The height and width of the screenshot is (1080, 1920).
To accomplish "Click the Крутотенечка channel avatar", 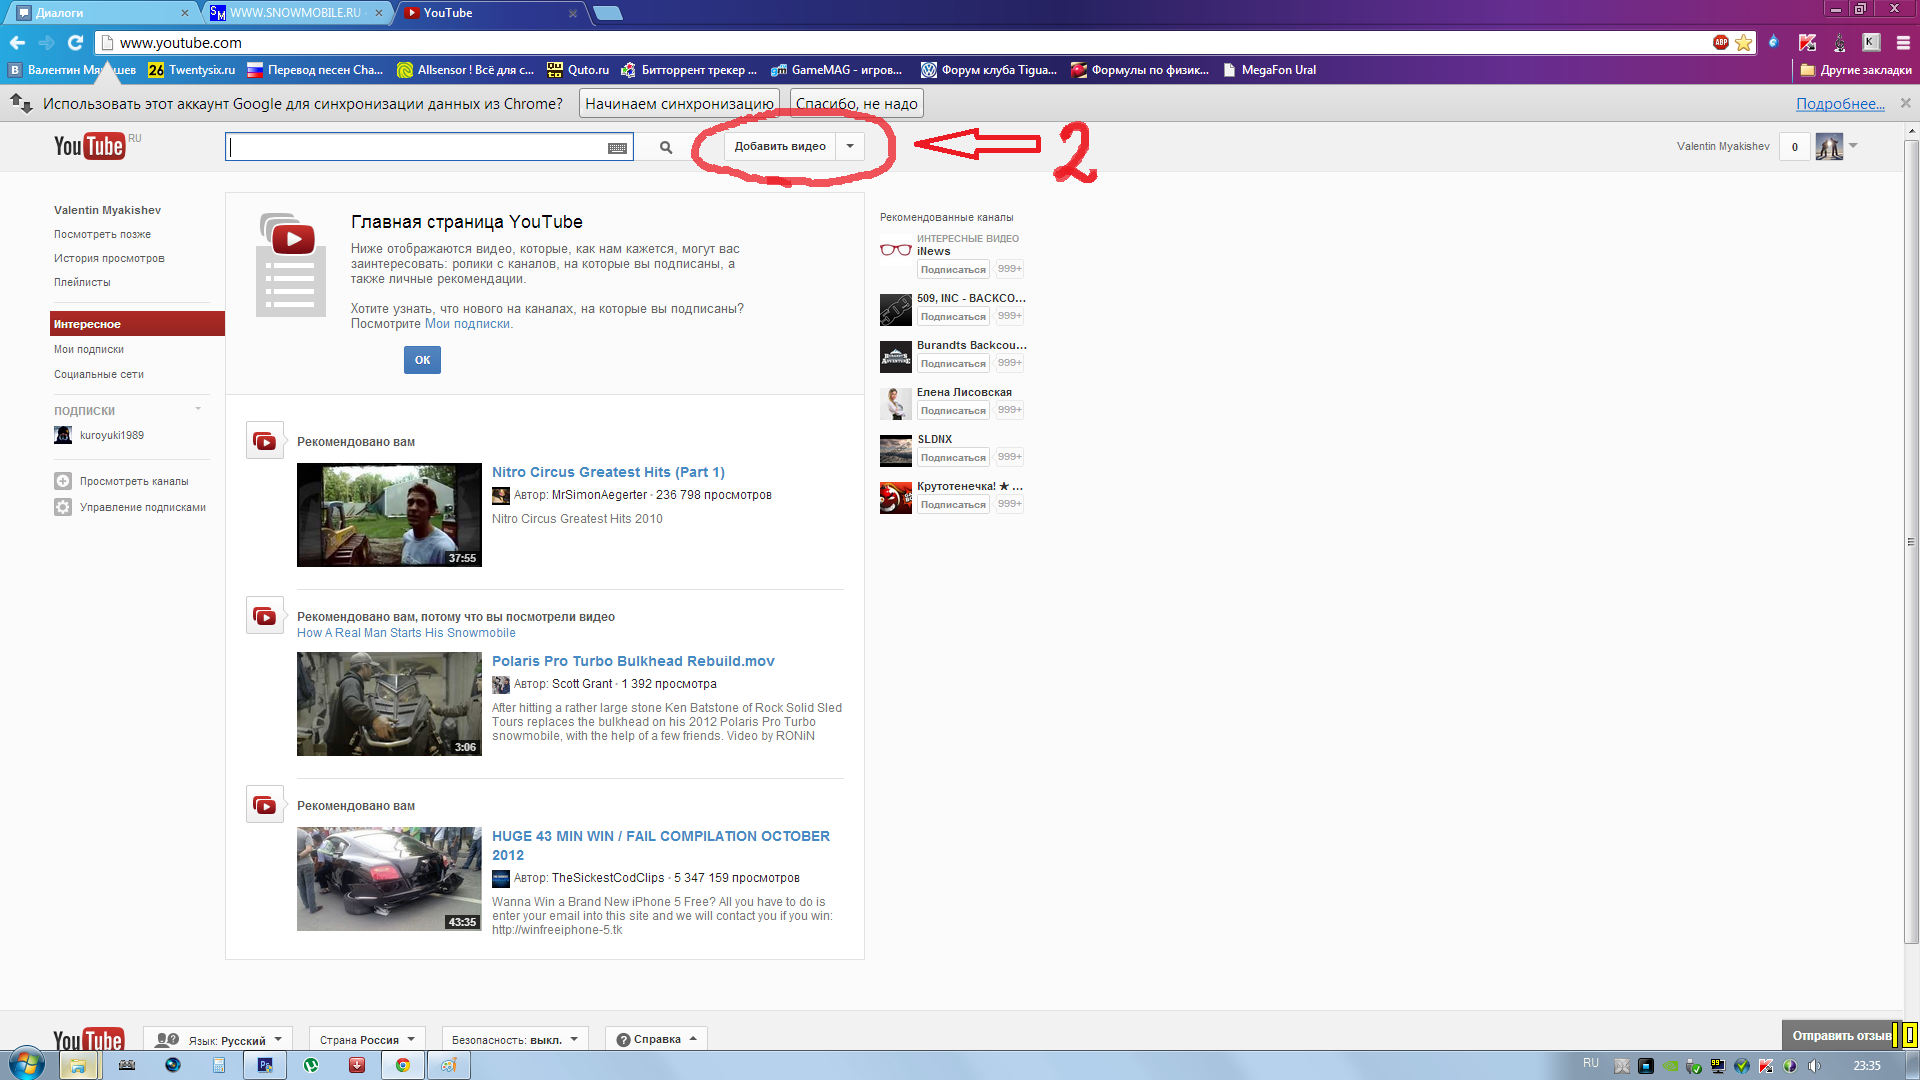I will [x=896, y=498].
